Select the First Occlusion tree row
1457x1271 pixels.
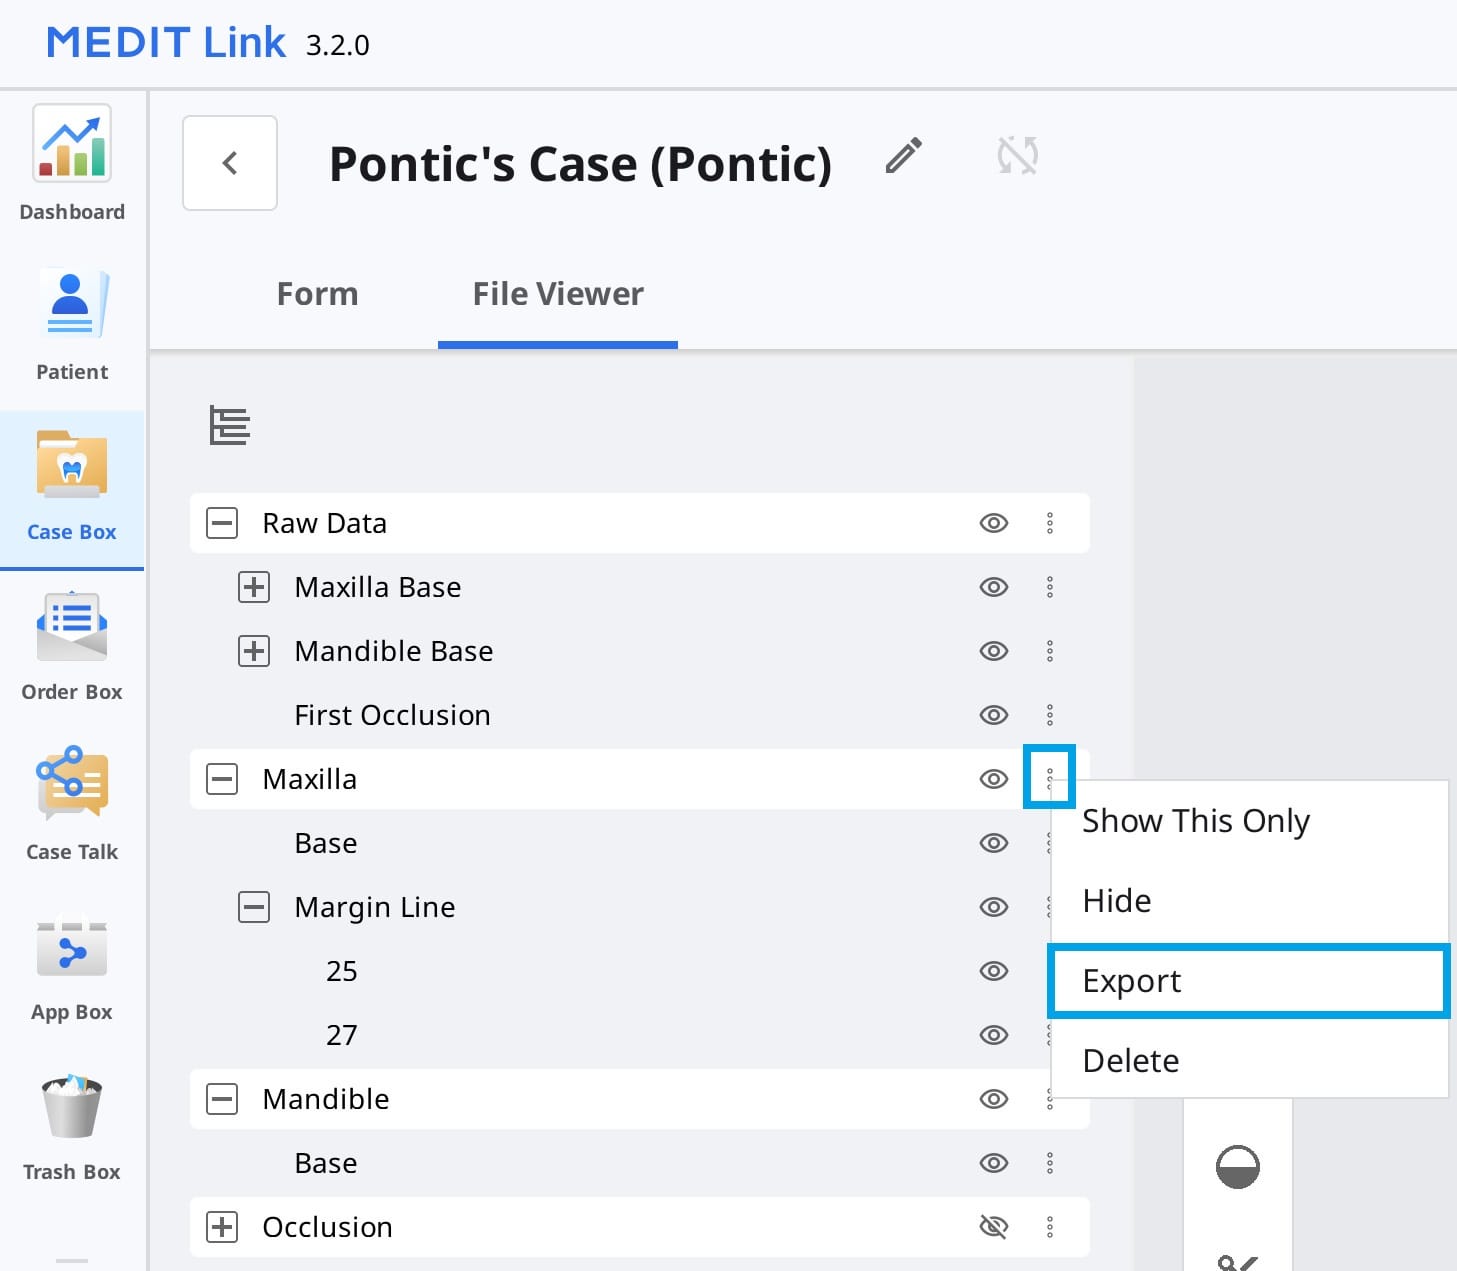click(x=640, y=715)
